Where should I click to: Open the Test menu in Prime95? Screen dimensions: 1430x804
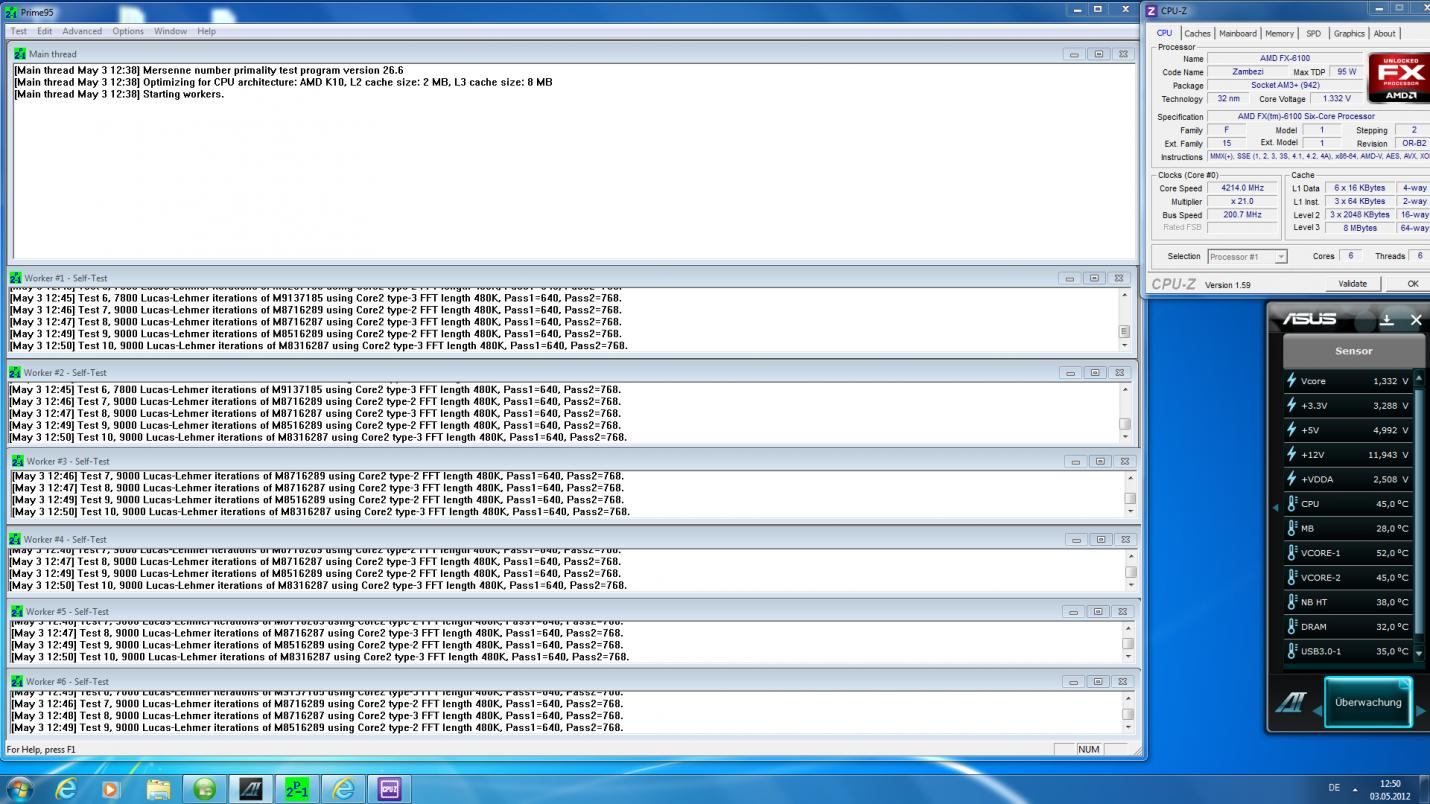coord(19,31)
